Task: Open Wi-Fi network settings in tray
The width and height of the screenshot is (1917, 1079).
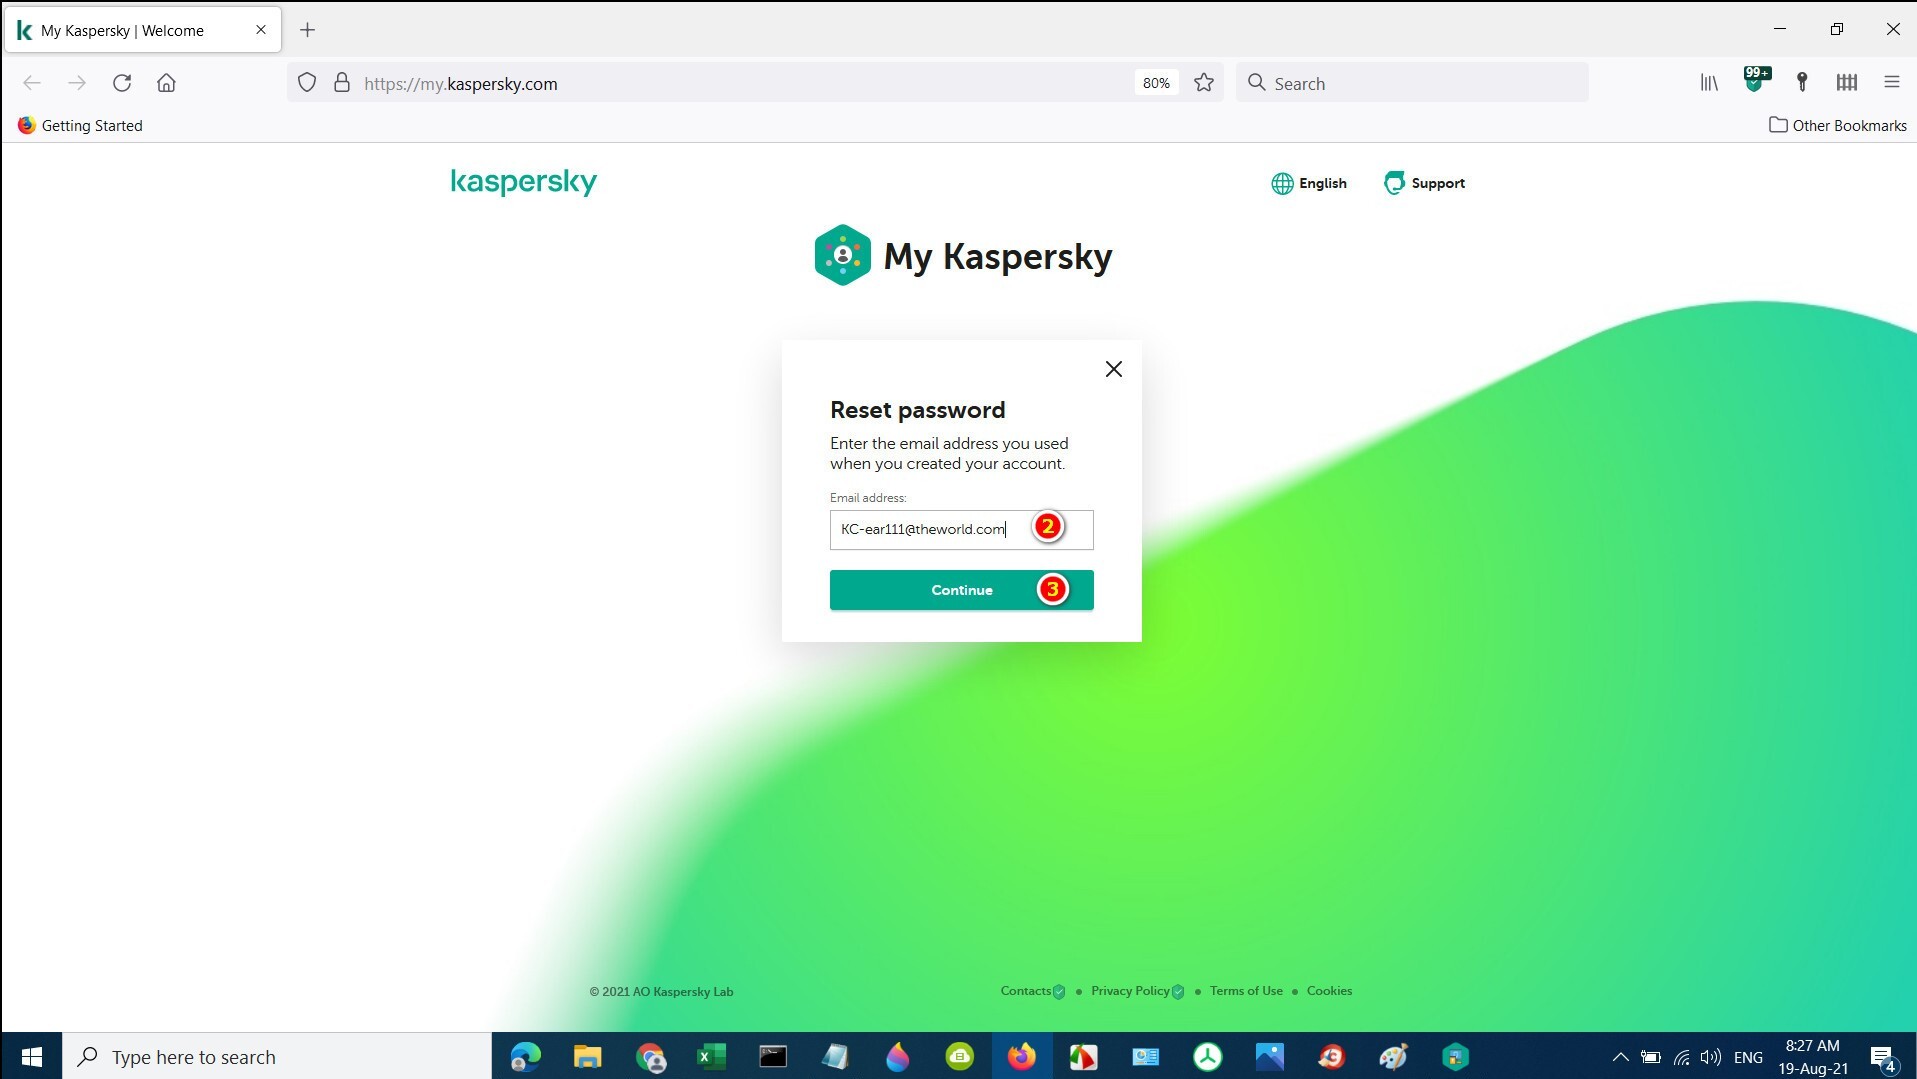Action: [x=1682, y=1057]
